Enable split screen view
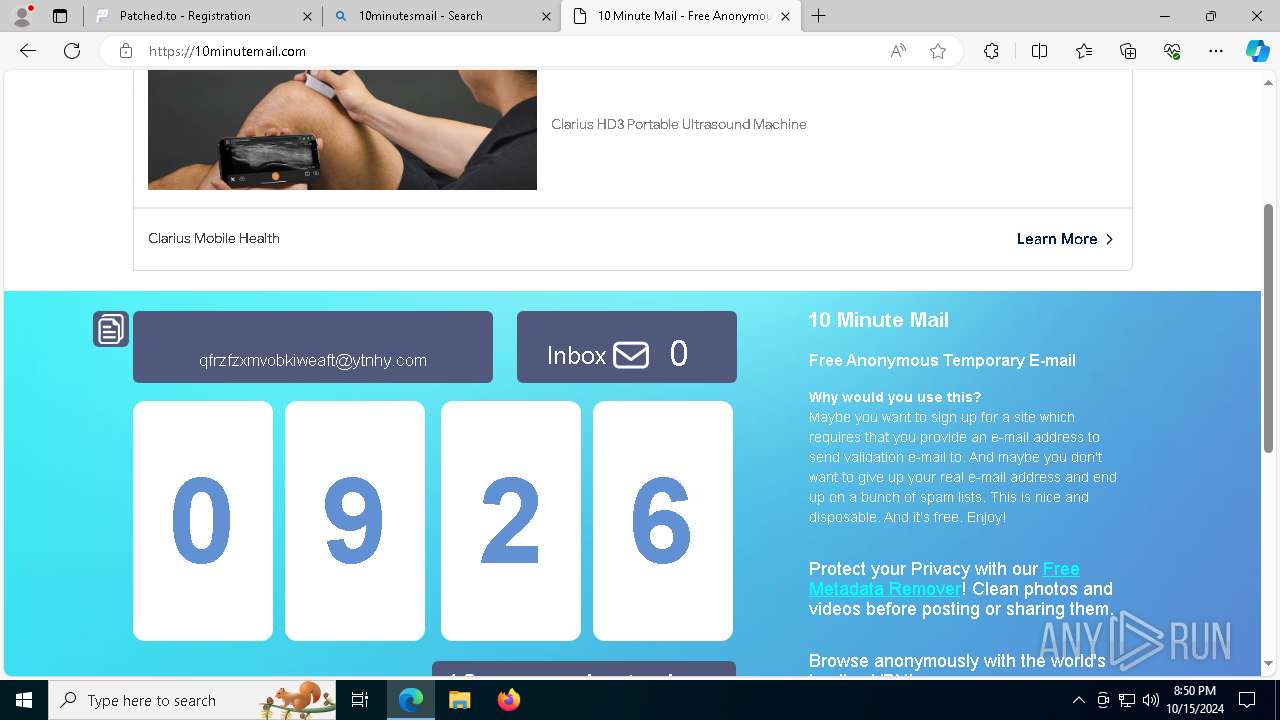 coord(1039,51)
